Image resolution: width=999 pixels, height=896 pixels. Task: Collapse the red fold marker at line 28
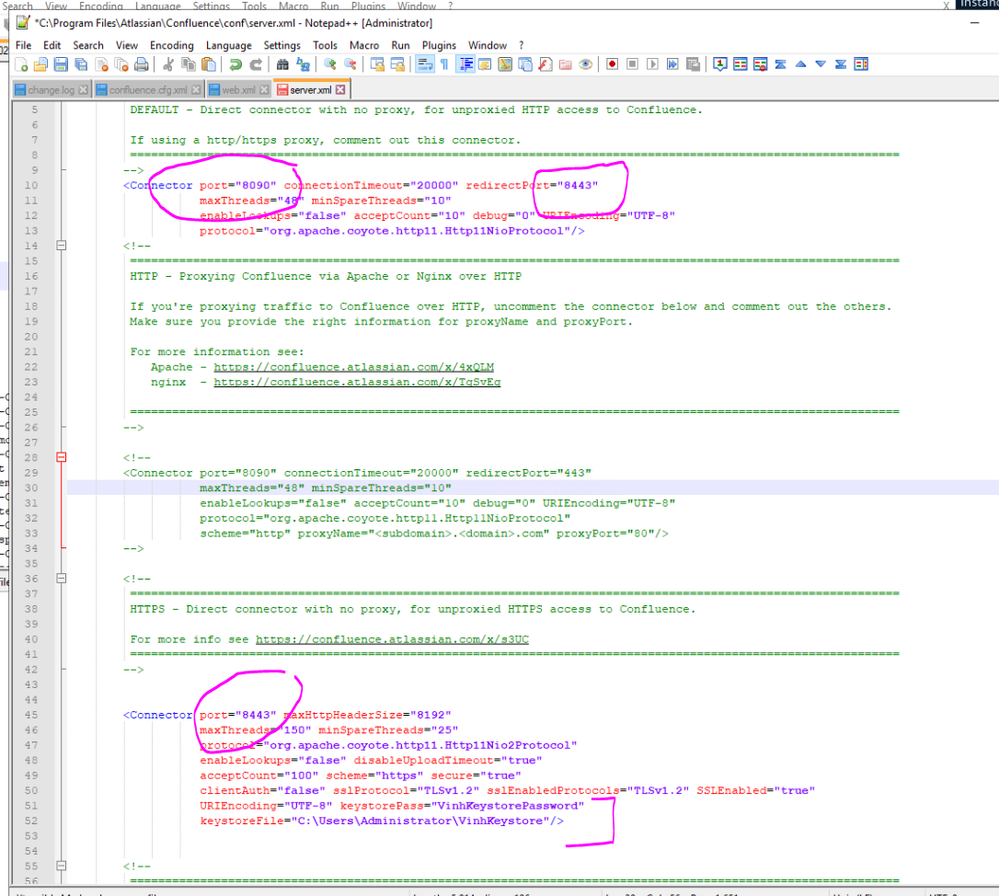coord(61,457)
